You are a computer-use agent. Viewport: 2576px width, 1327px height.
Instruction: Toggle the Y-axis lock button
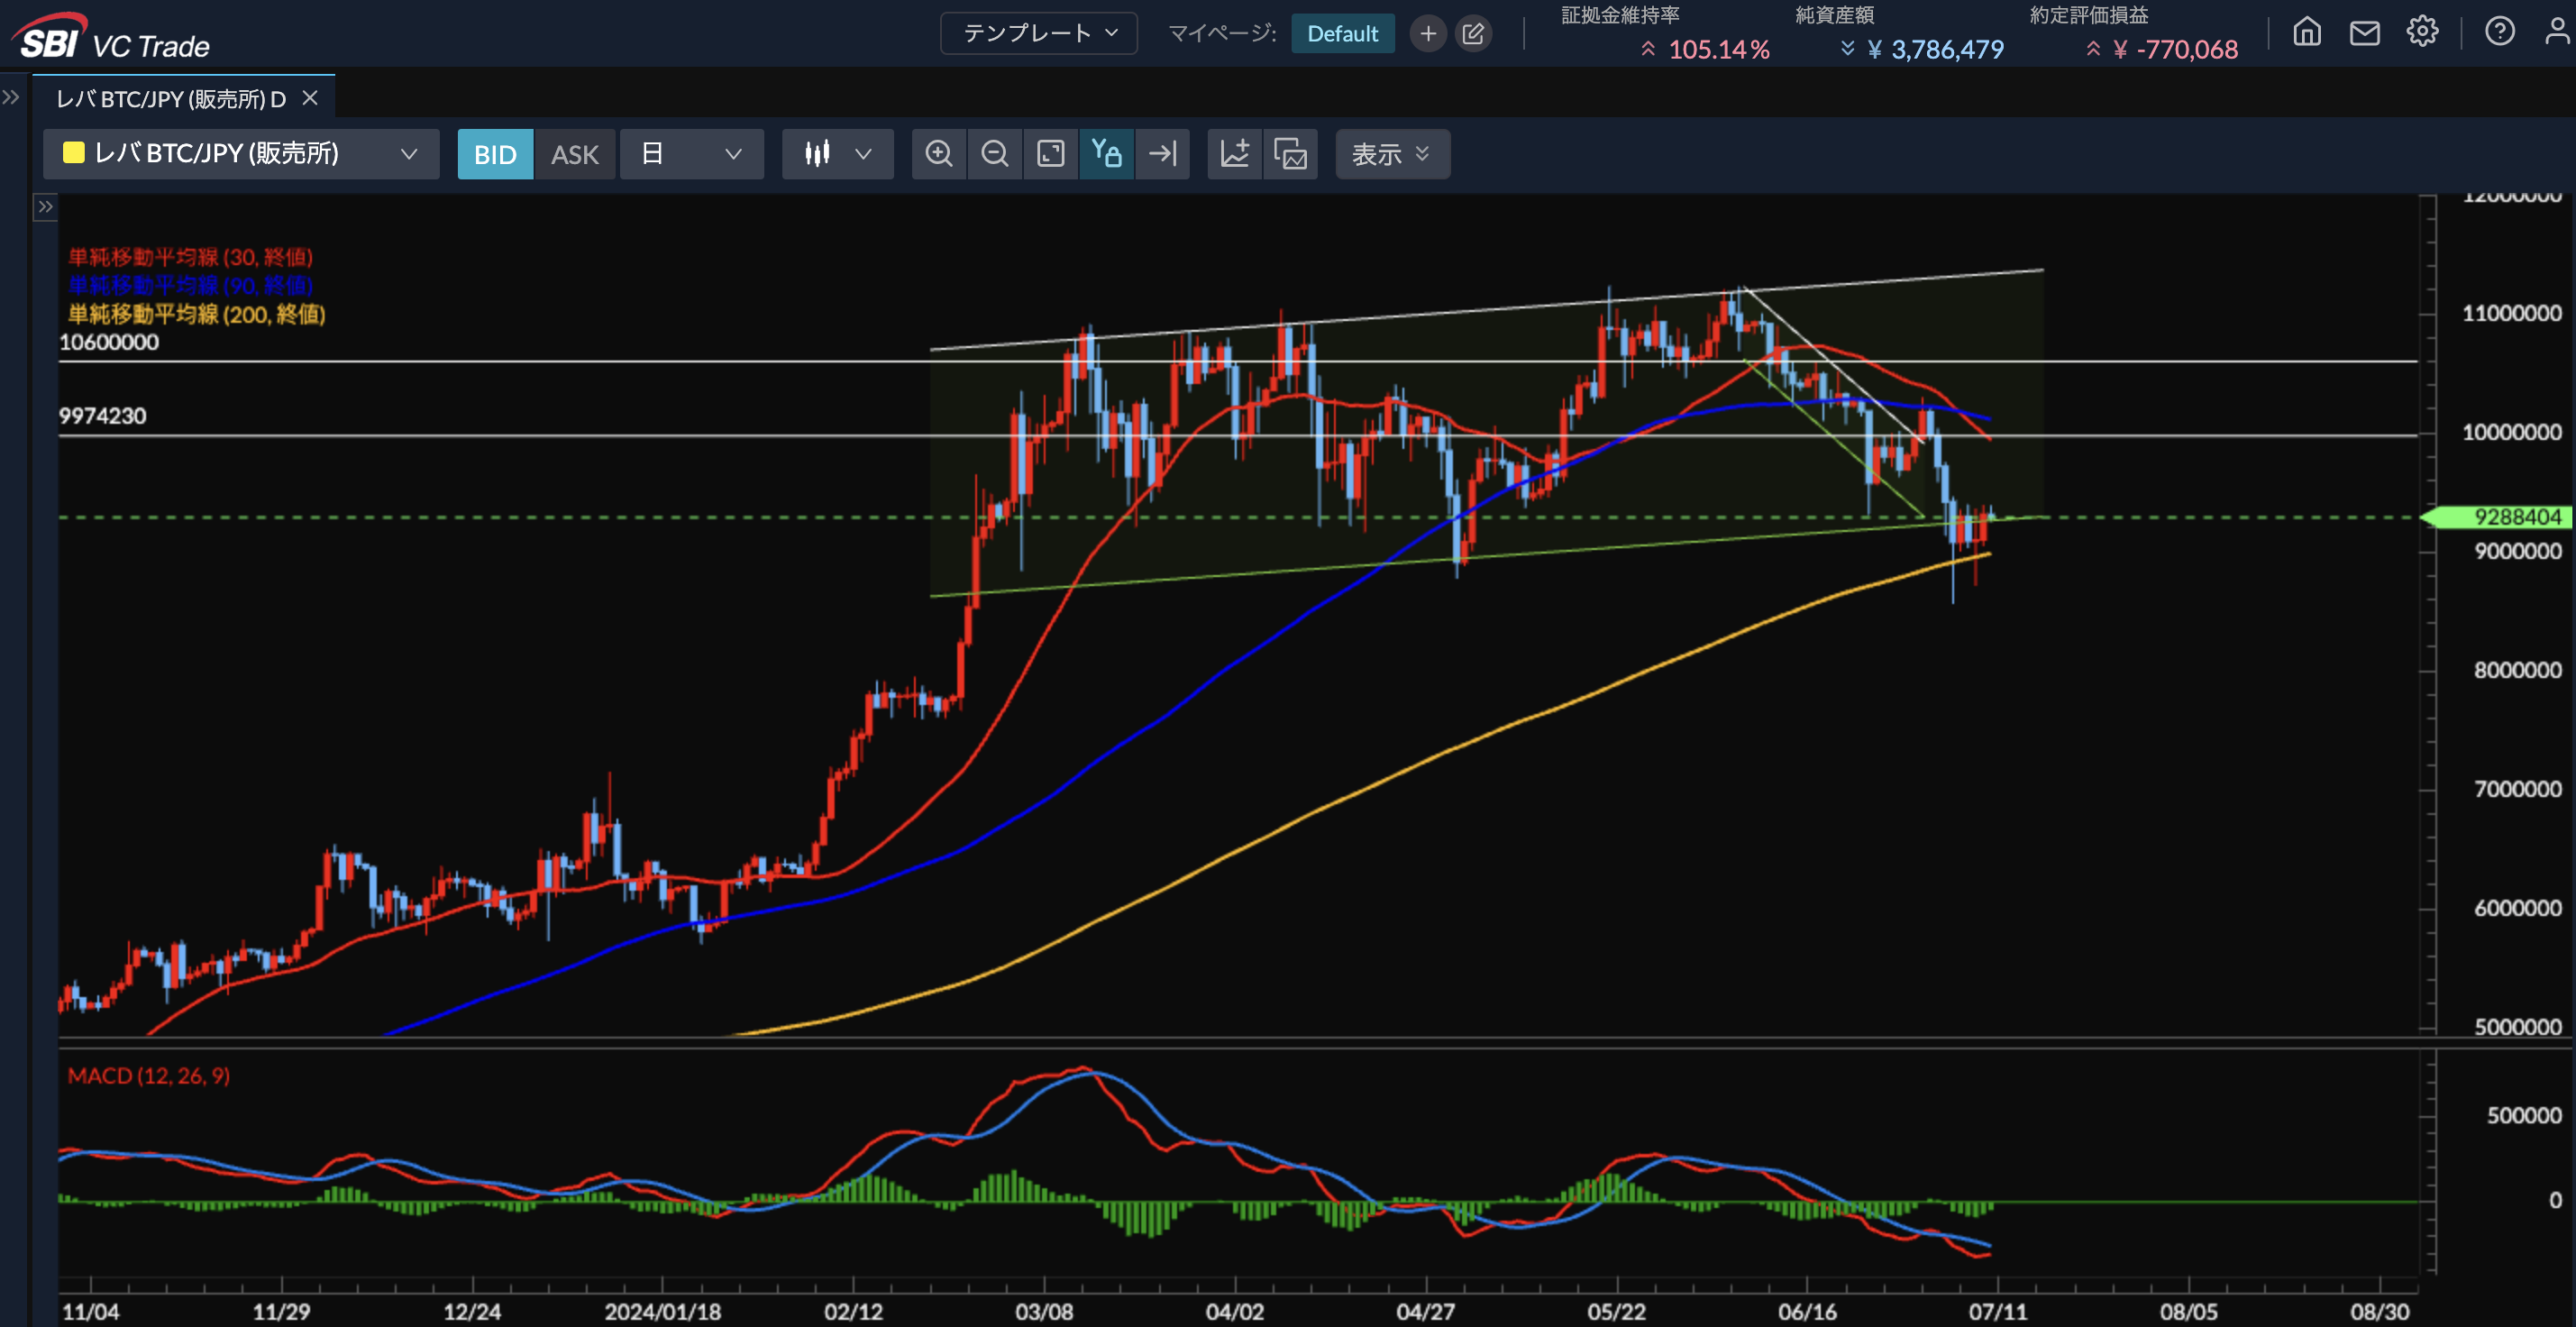coord(1106,154)
